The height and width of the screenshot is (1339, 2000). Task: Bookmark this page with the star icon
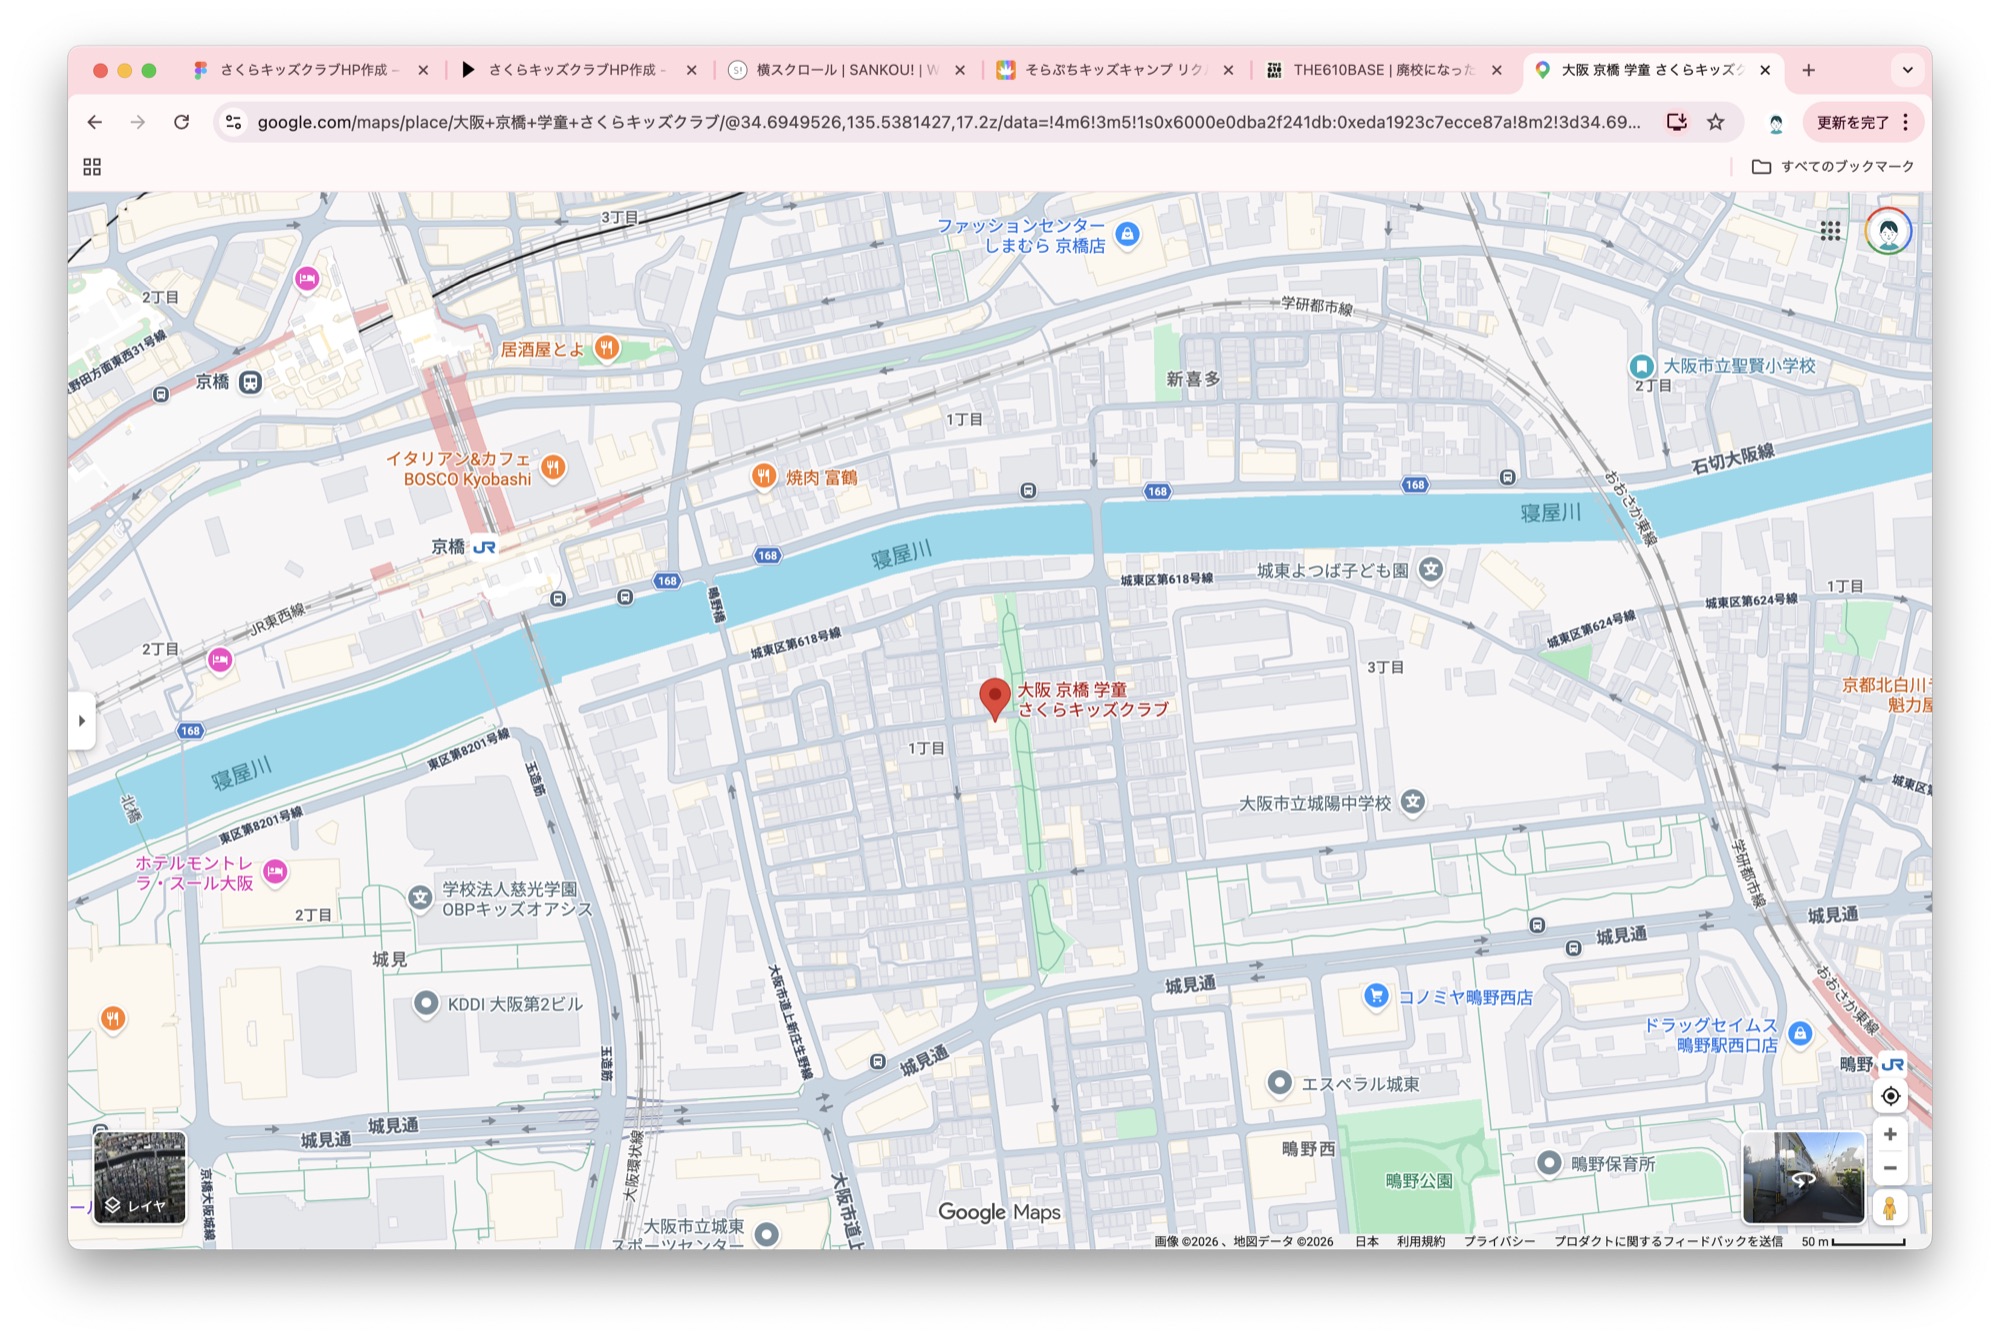click(x=1716, y=122)
